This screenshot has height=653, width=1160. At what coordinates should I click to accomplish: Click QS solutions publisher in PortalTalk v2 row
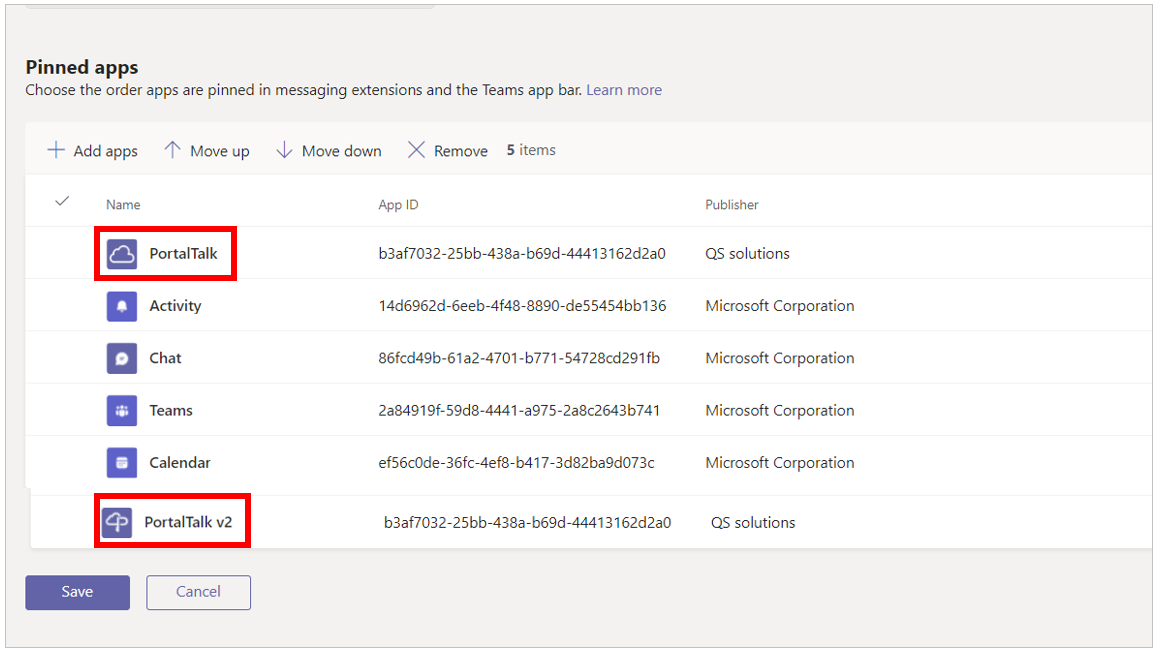coord(752,523)
